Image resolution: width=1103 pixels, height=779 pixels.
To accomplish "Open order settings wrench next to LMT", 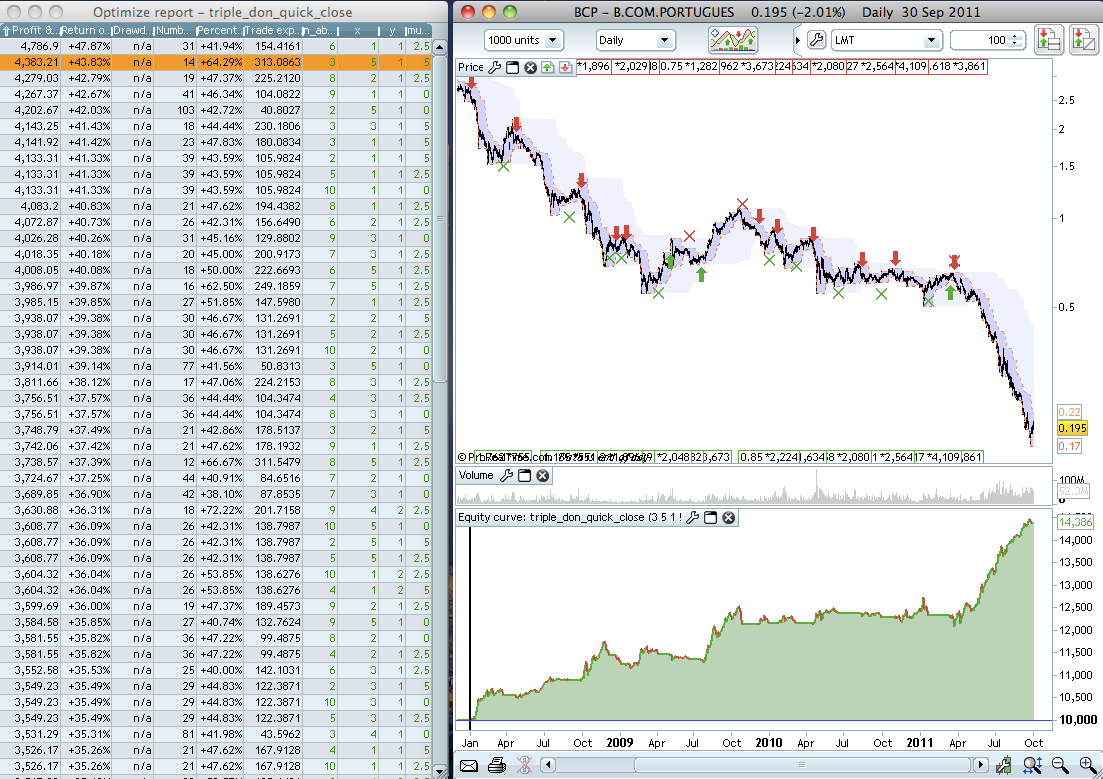I will tap(816, 40).
